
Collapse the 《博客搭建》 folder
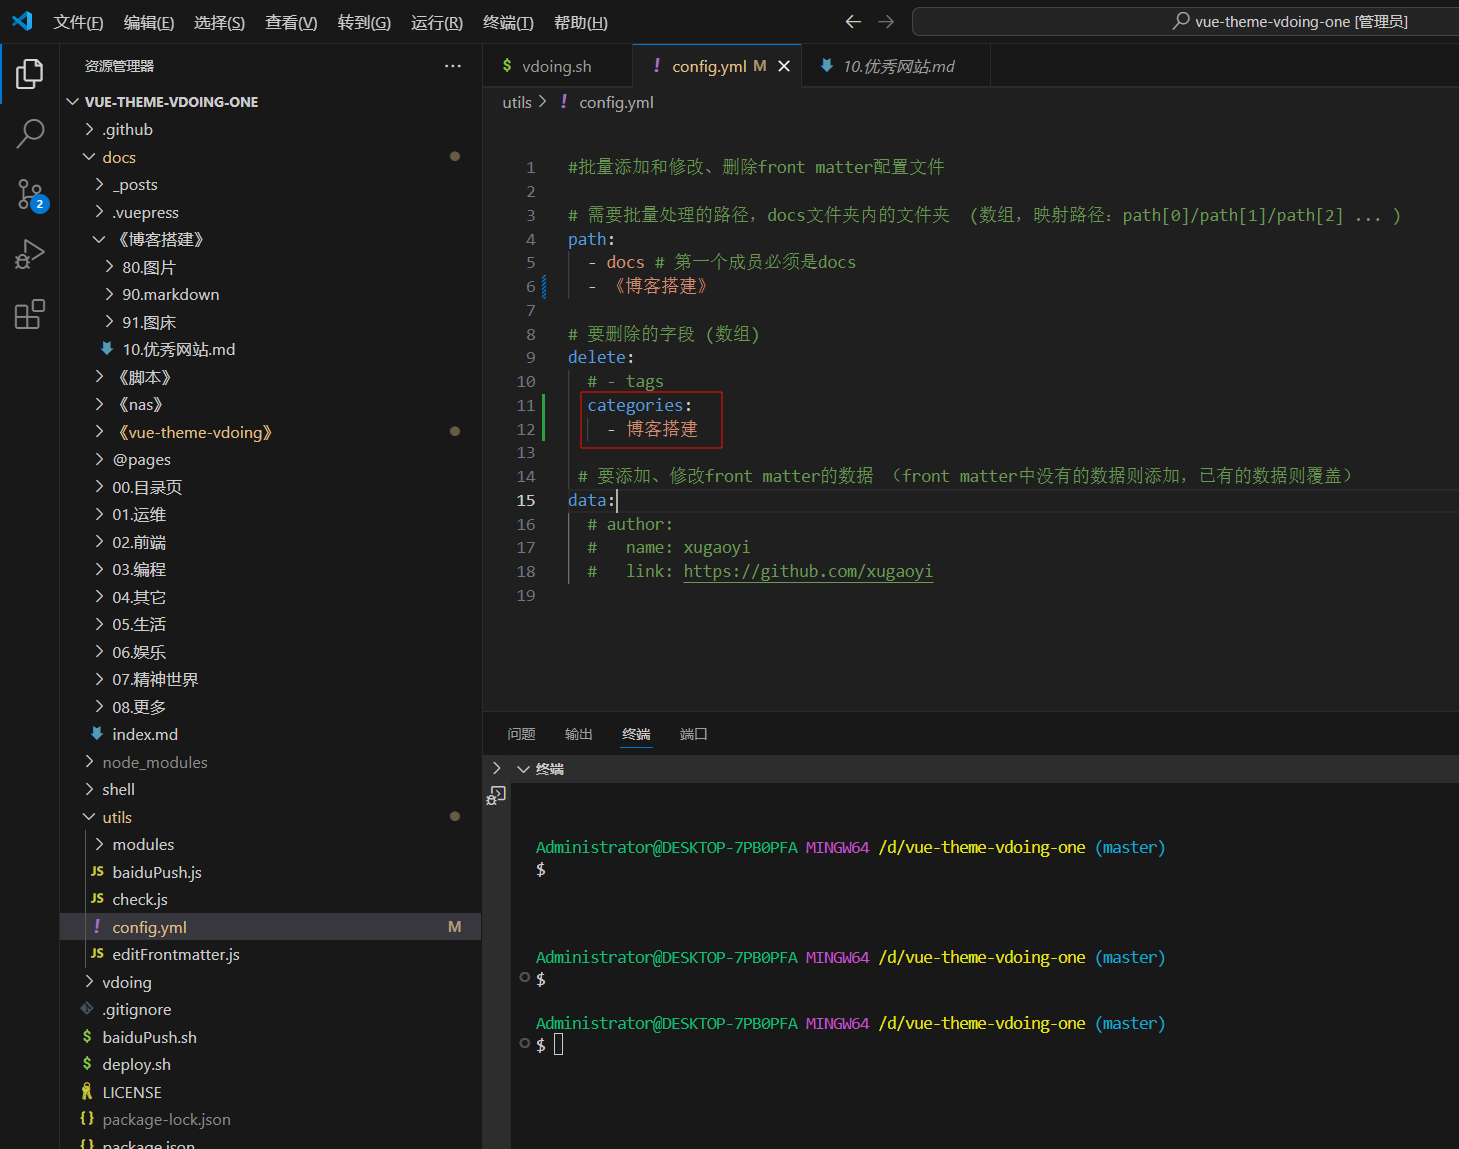coord(270,239)
